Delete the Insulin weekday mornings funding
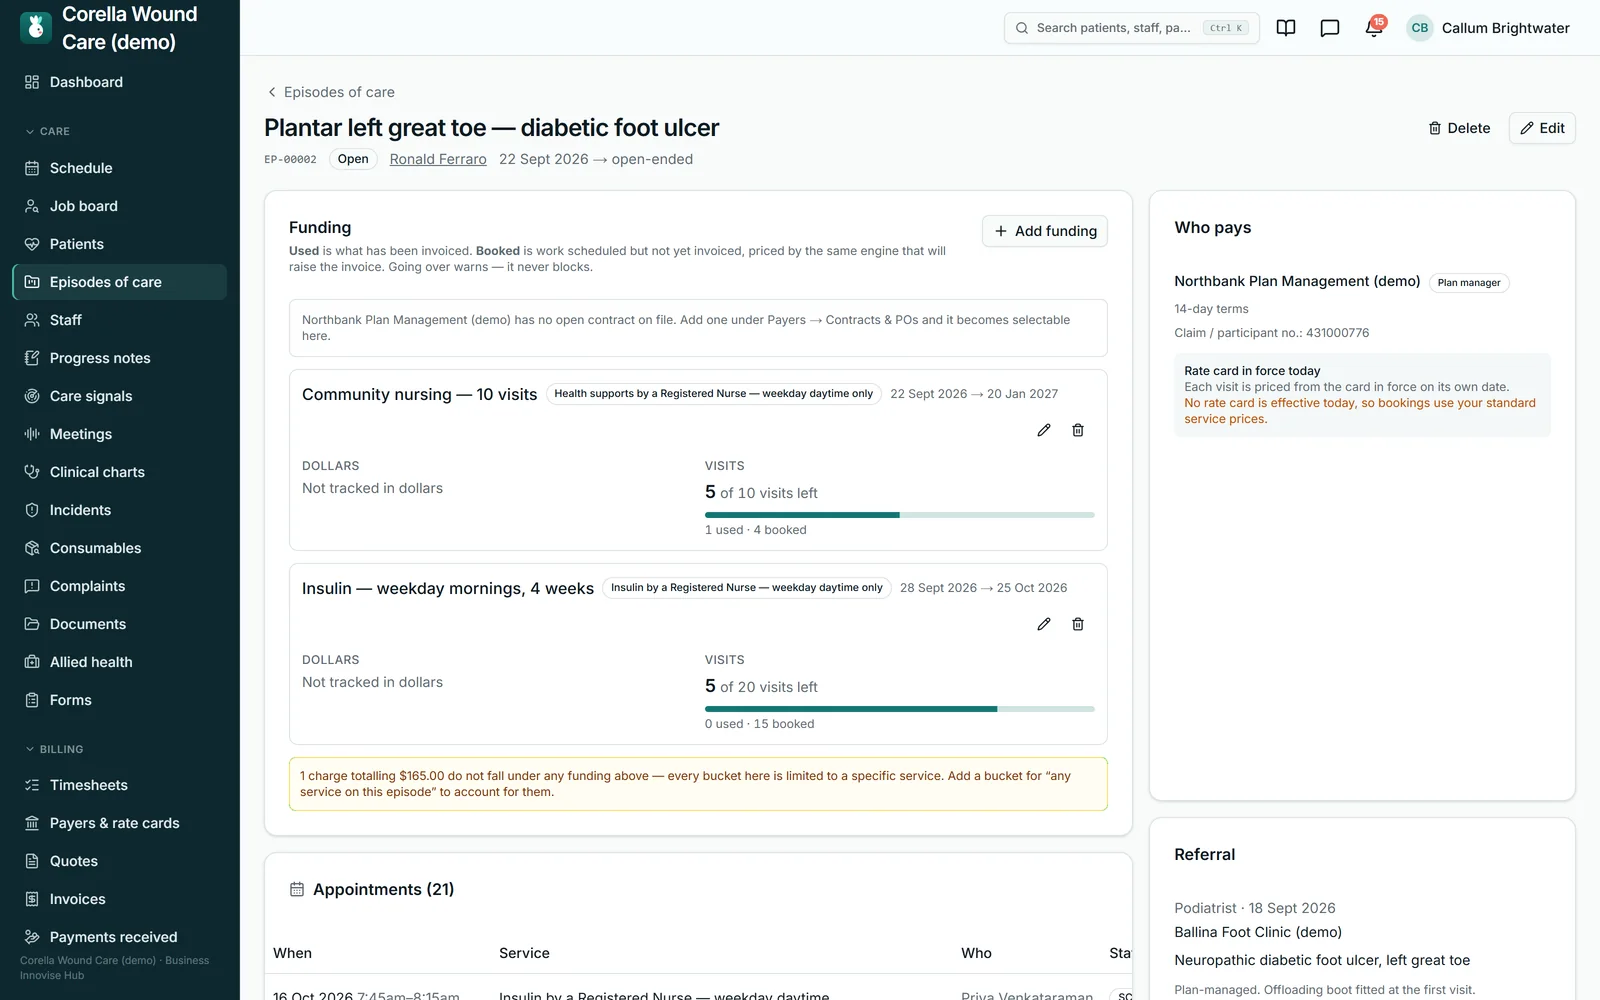The width and height of the screenshot is (1600, 1000). pos(1078,624)
